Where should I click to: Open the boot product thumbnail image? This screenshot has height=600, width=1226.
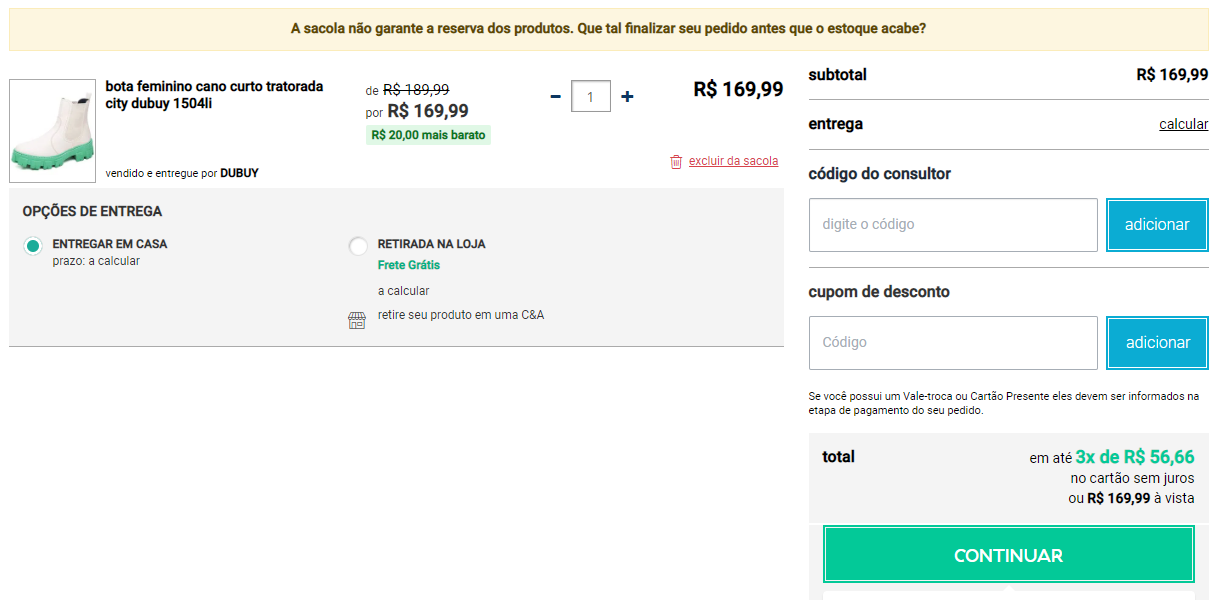53,131
